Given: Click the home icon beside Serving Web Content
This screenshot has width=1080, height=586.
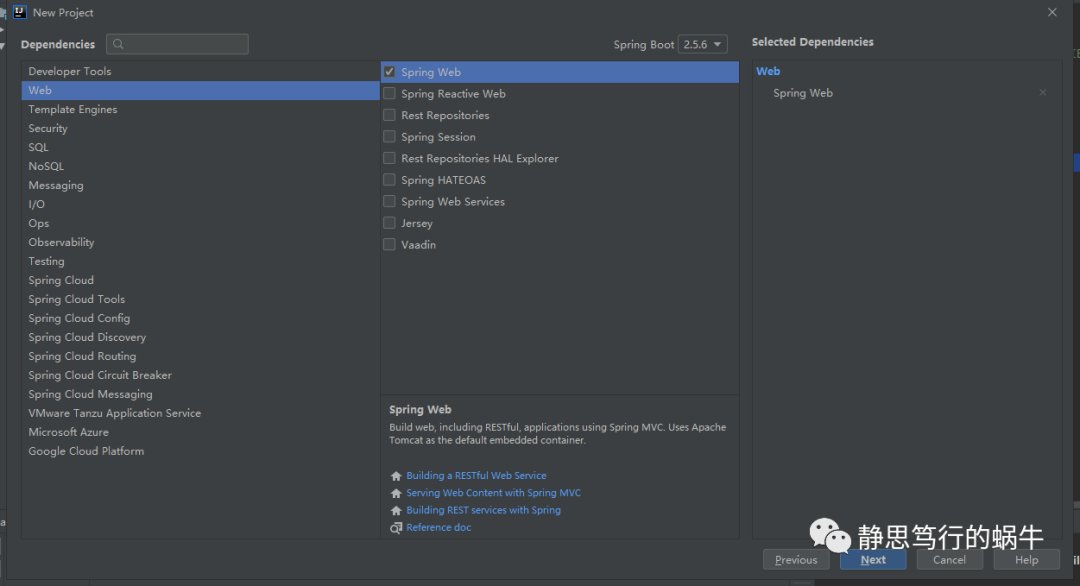Looking at the screenshot, I should point(396,493).
